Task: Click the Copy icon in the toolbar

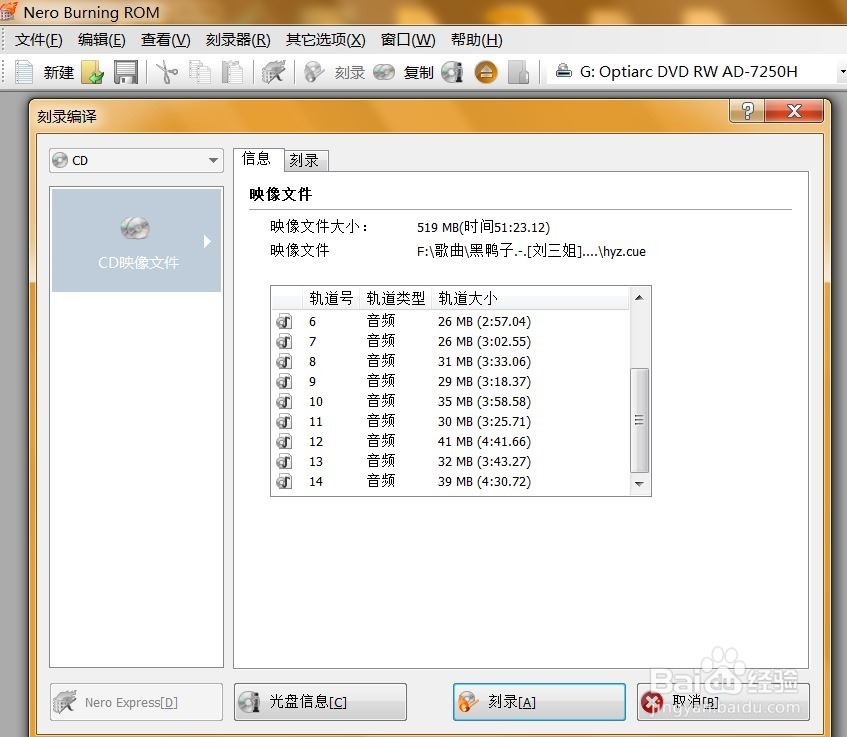Action: click(199, 72)
